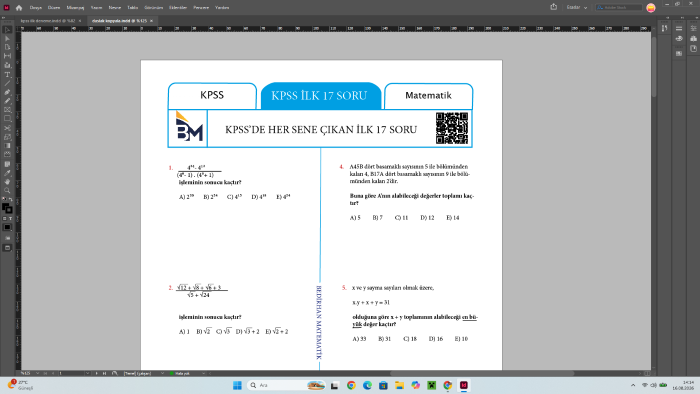Go to previous page button
Screen dimensions: 700x394
click(53, 373)
